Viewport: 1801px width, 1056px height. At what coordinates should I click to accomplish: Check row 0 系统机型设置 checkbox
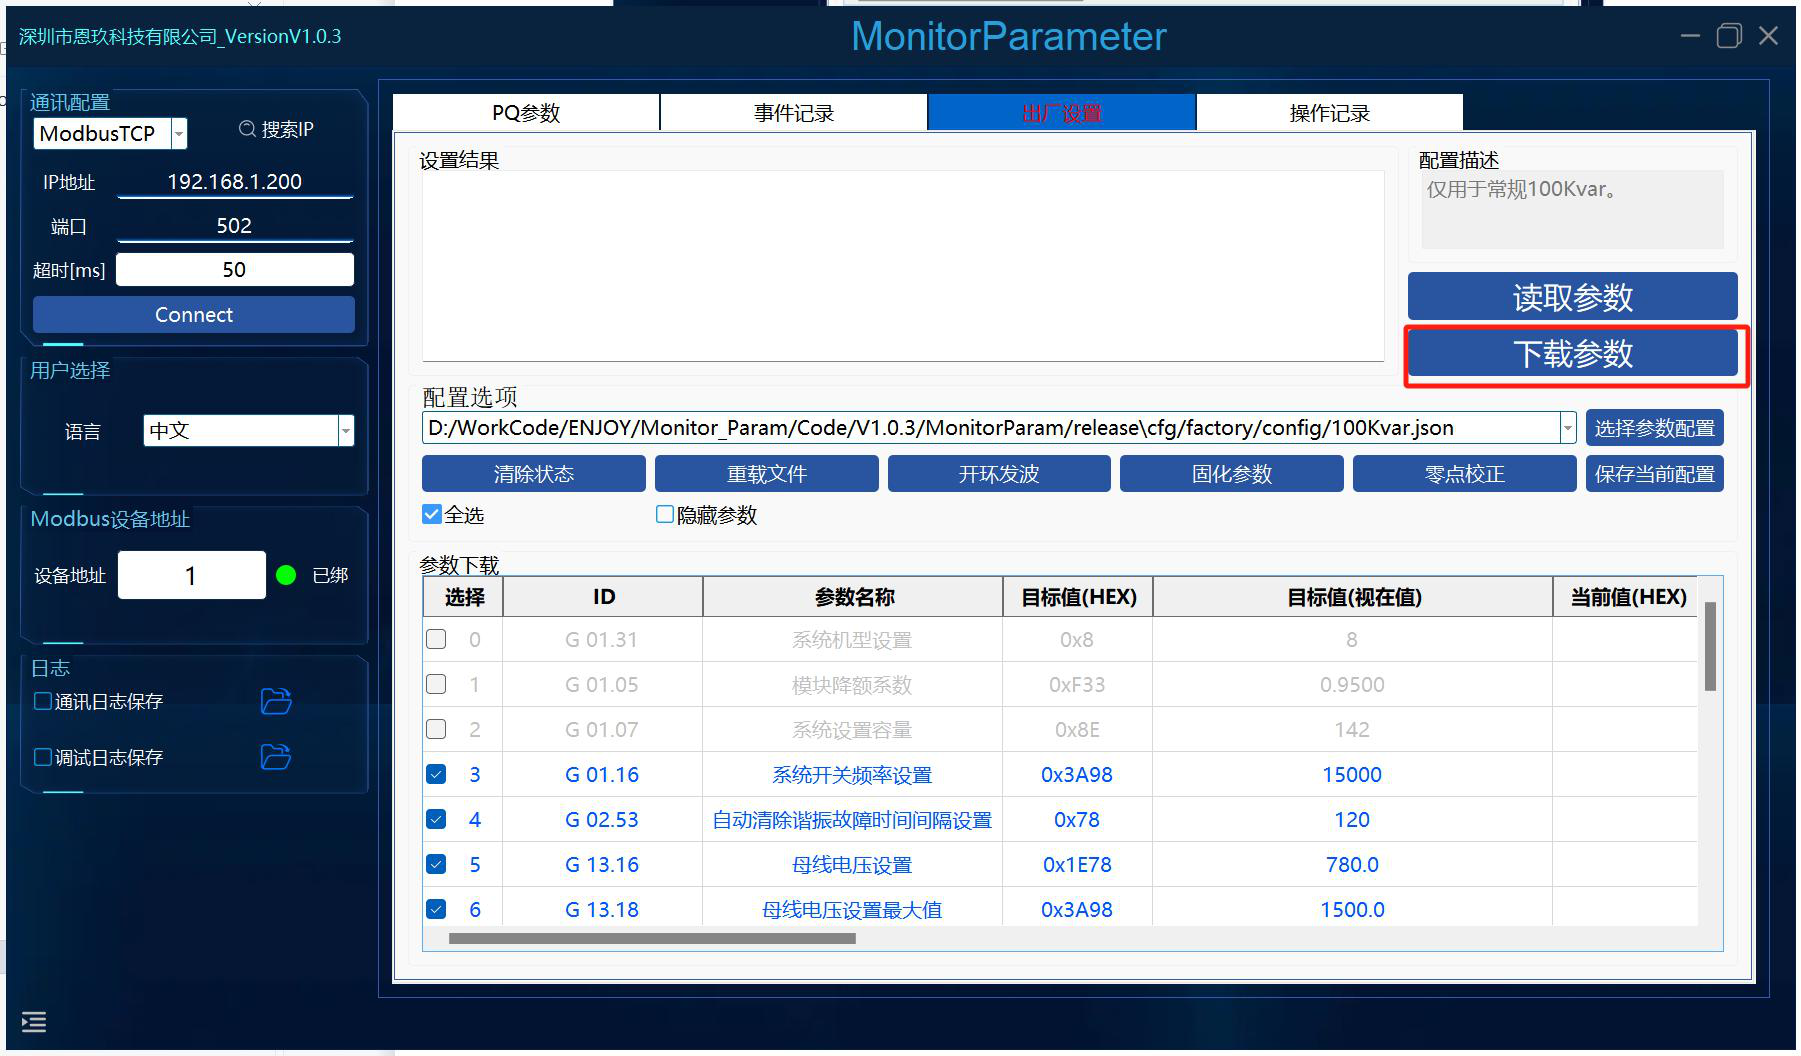[436, 639]
